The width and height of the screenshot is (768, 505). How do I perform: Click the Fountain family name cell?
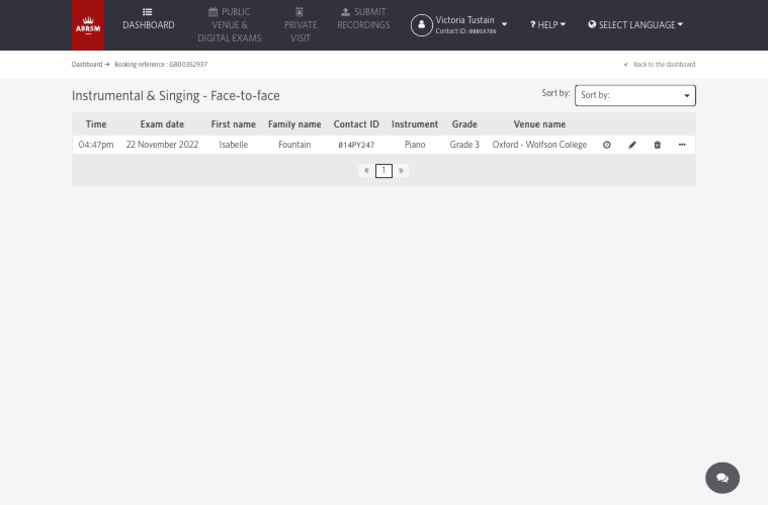coord(294,144)
